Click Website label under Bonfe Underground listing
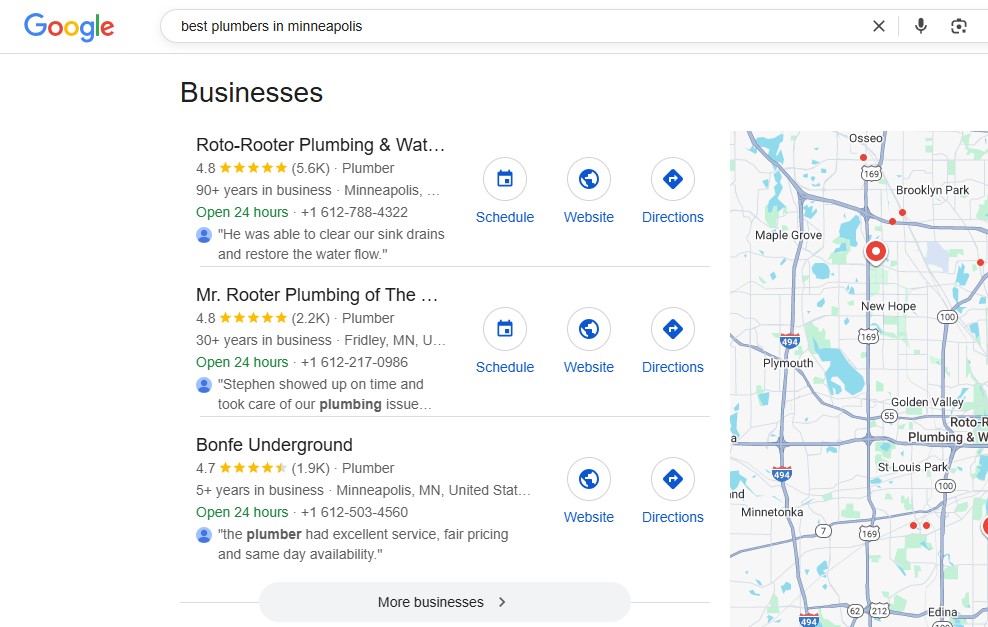988x627 pixels. point(589,517)
